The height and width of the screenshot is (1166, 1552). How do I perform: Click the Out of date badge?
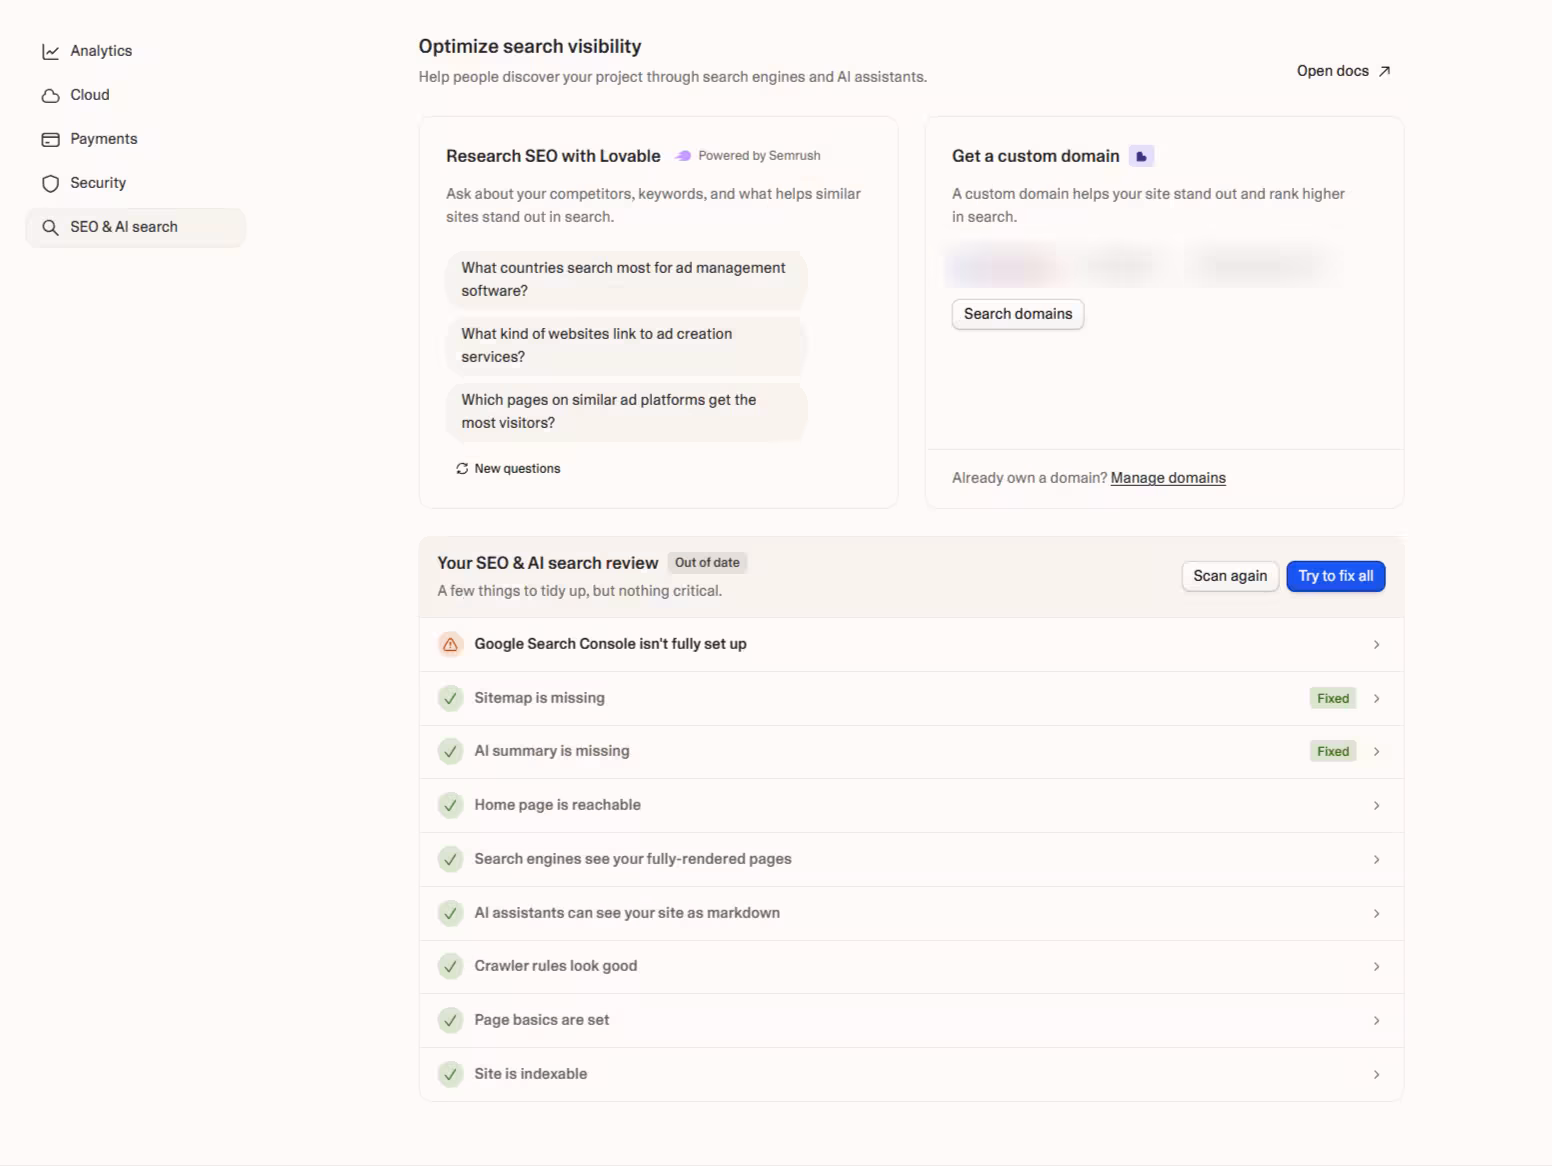click(707, 563)
